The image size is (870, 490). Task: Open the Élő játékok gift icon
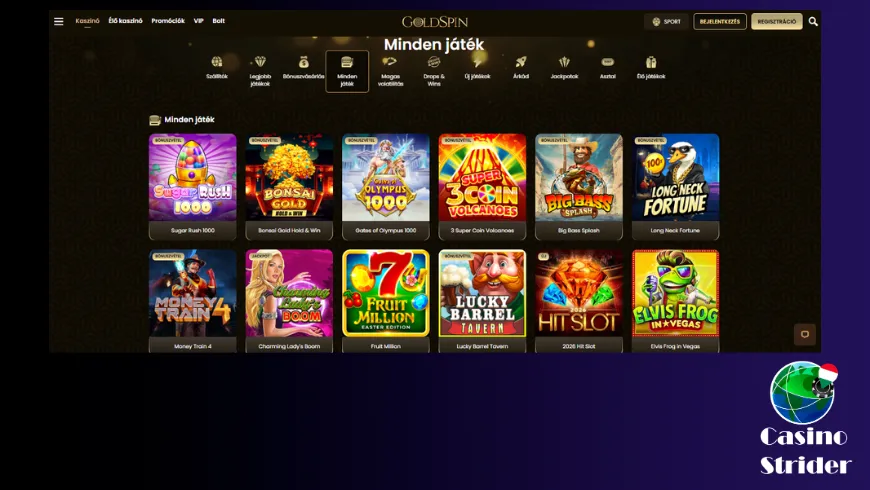click(651, 62)
